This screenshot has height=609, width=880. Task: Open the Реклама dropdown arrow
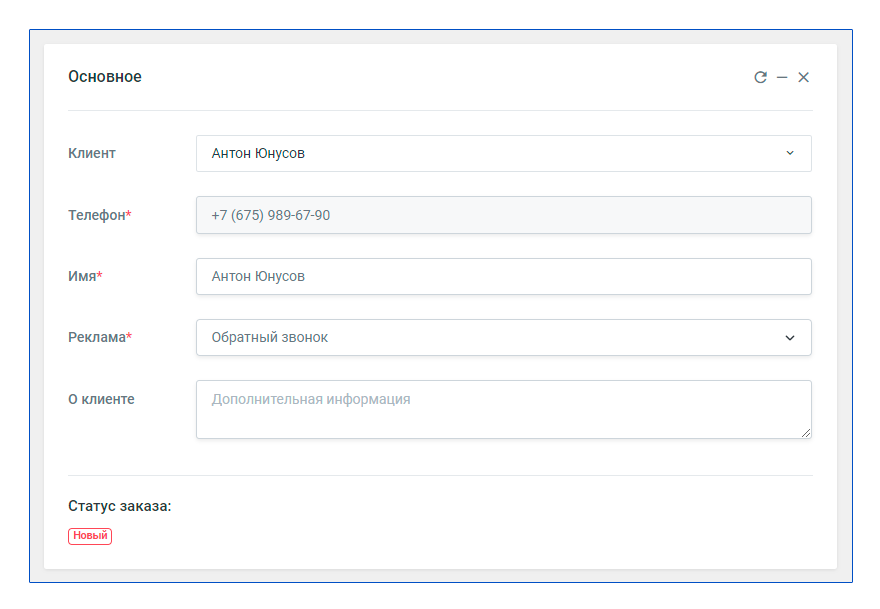click(789, 338)
